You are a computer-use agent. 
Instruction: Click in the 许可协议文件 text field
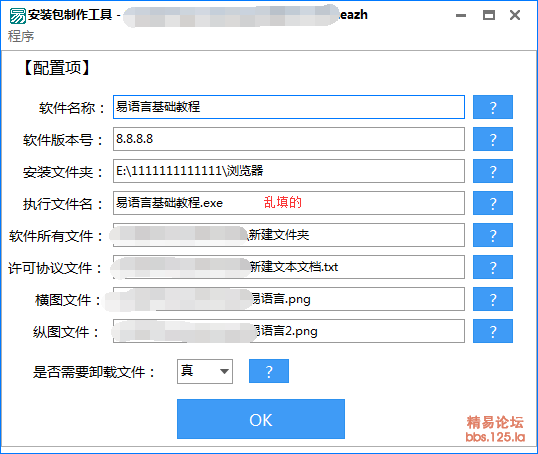pos(289,267)
